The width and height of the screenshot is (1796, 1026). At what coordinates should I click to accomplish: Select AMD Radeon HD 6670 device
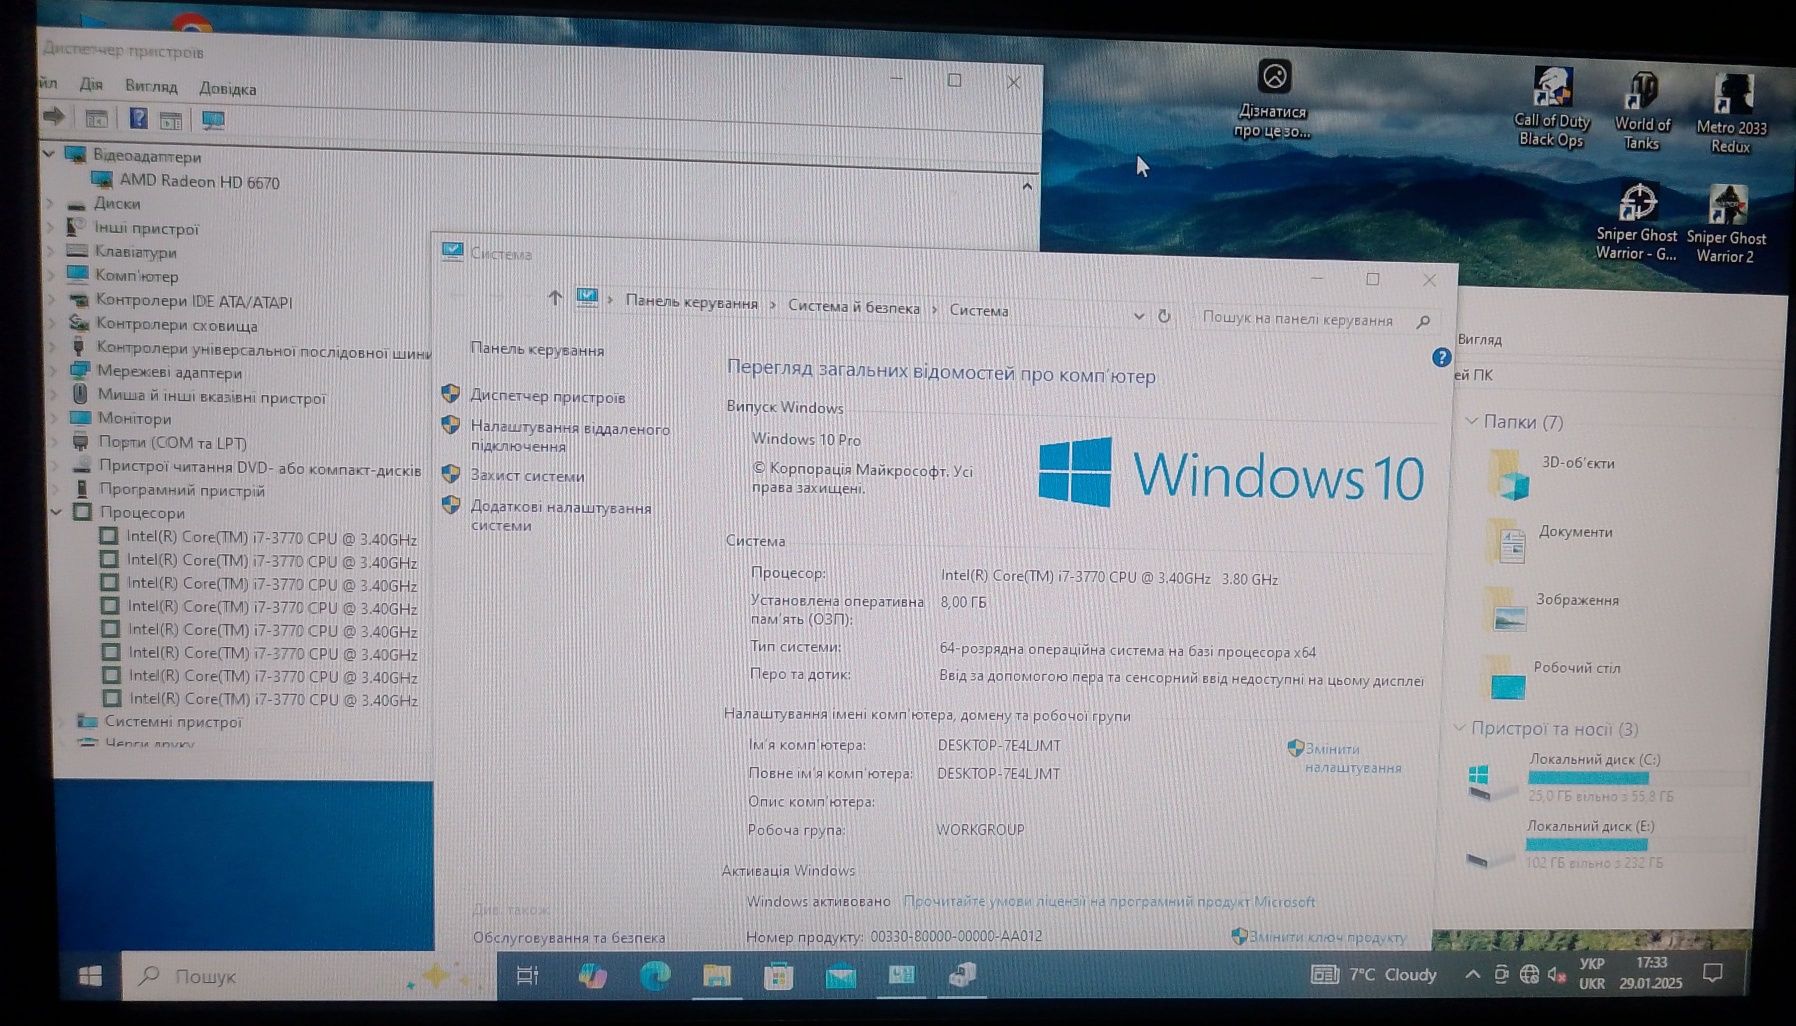click(x=199, y=181)
